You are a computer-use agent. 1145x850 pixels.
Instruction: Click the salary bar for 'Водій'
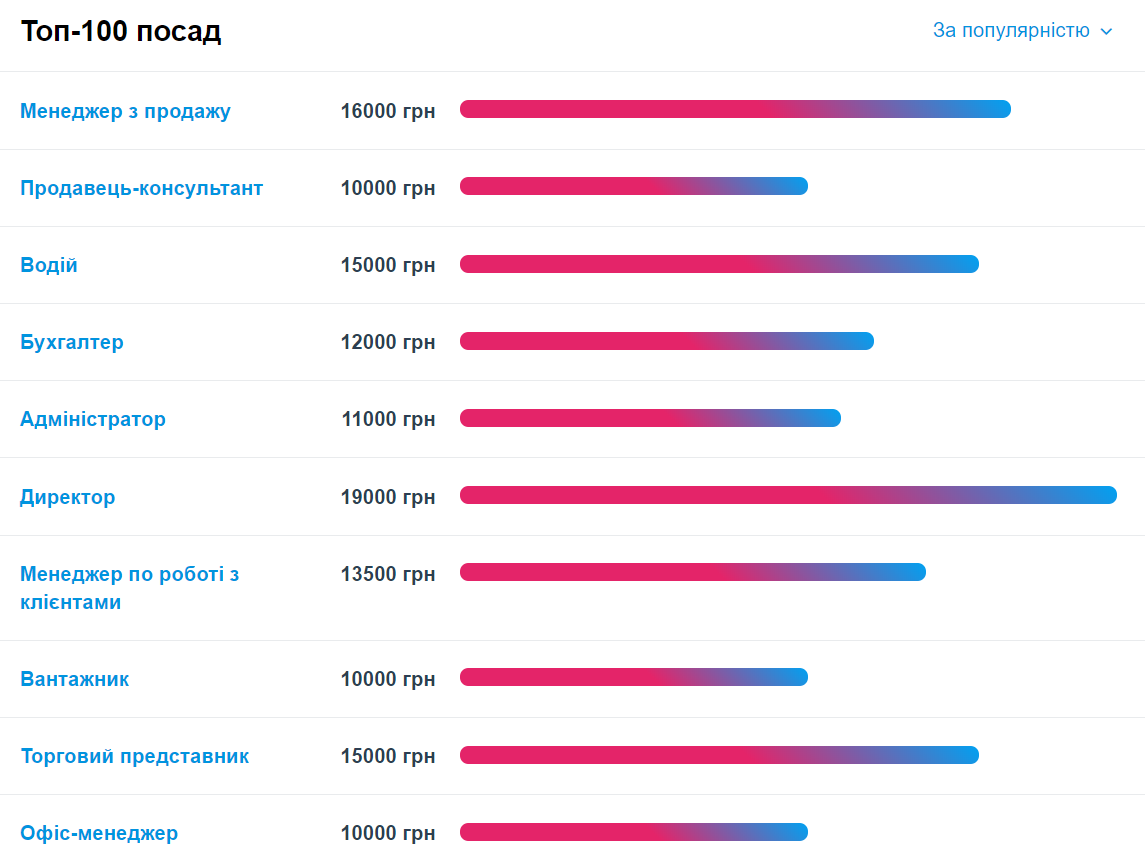719,264
